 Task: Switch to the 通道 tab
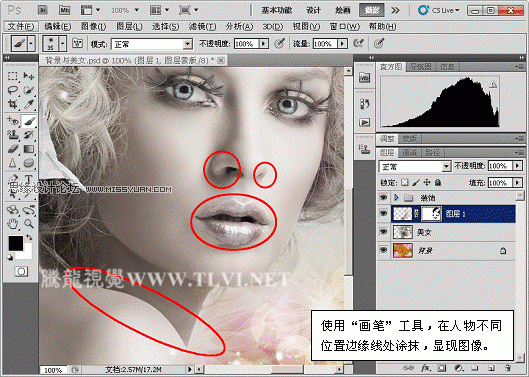(409, 153)
